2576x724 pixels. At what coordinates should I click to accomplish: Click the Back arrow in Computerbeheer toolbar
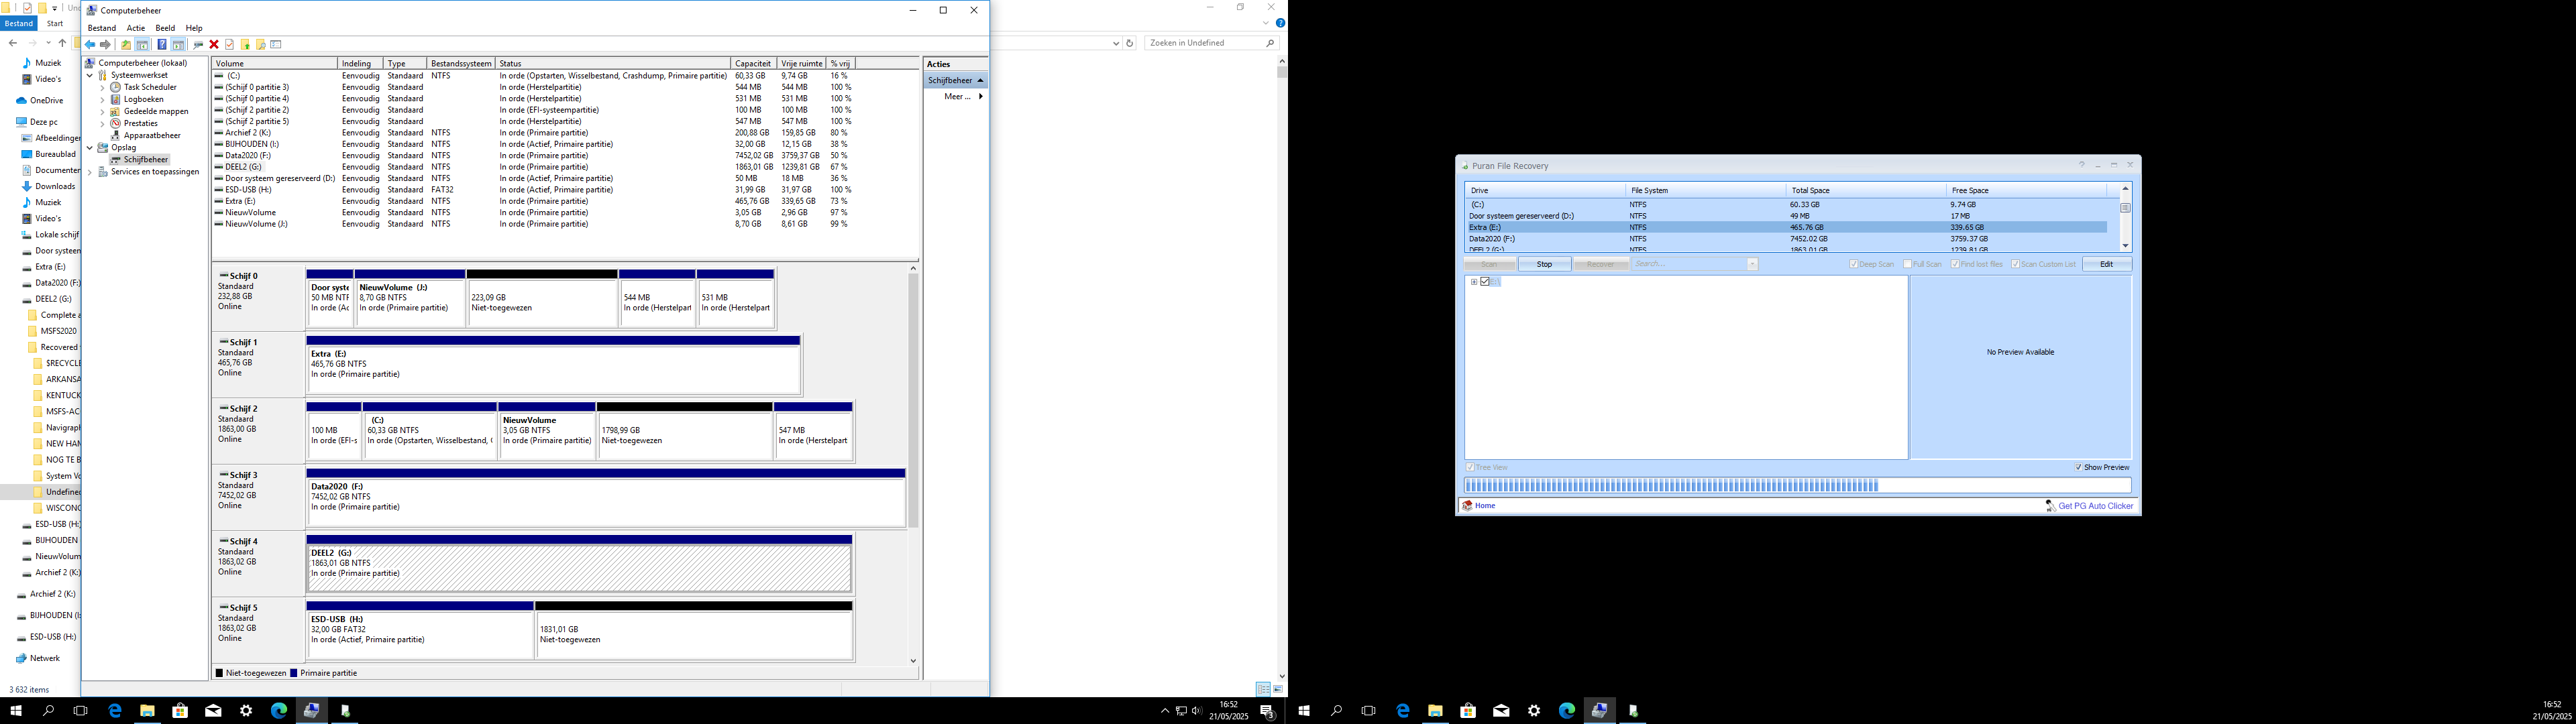point(90,45)
